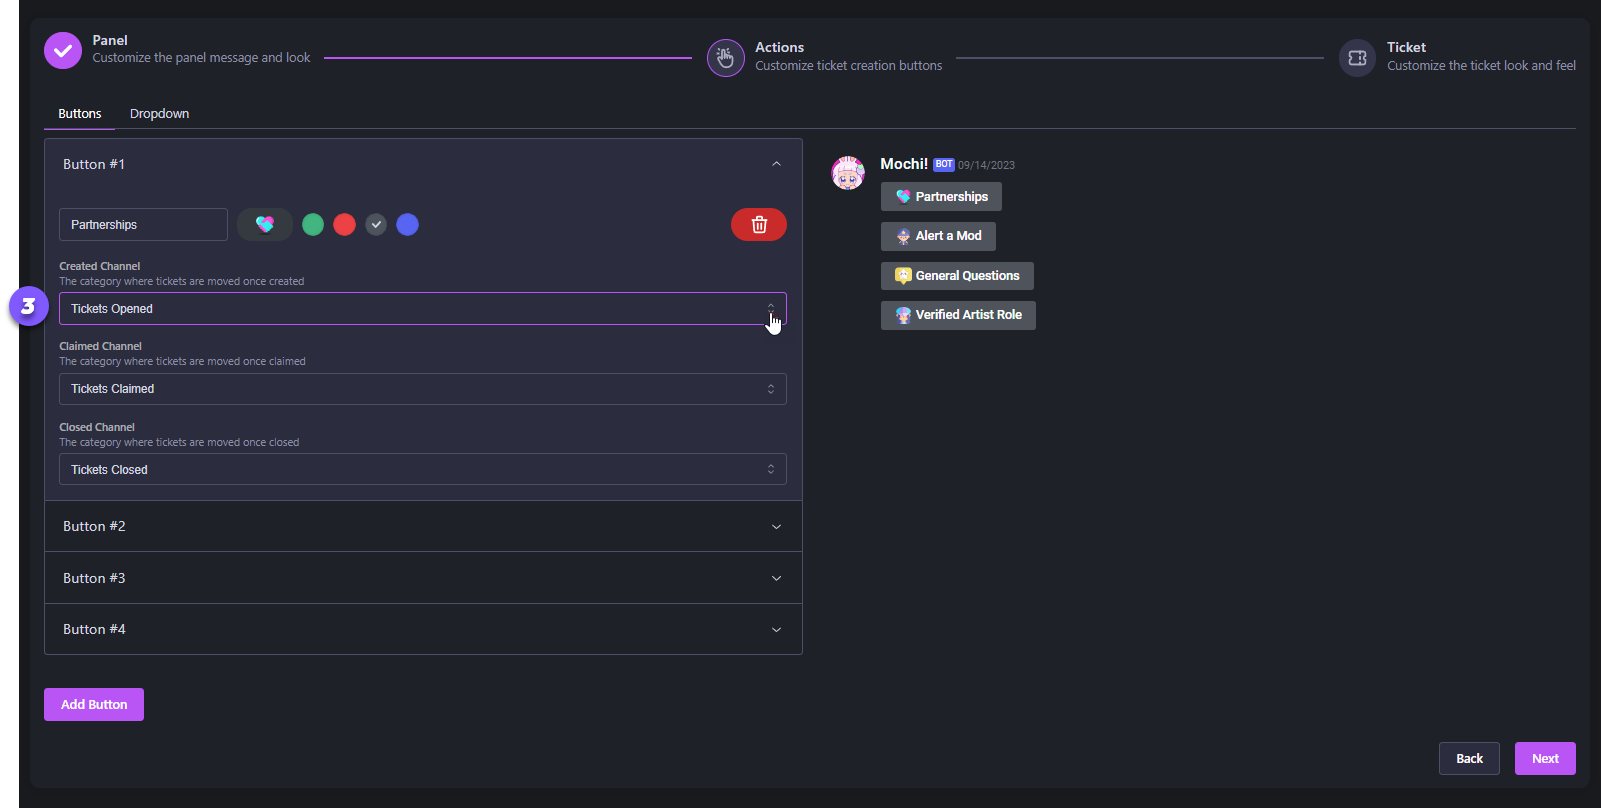Select the Buttons tab
Viewport: 1601px width, 808px height.
(x=80, y=114)
